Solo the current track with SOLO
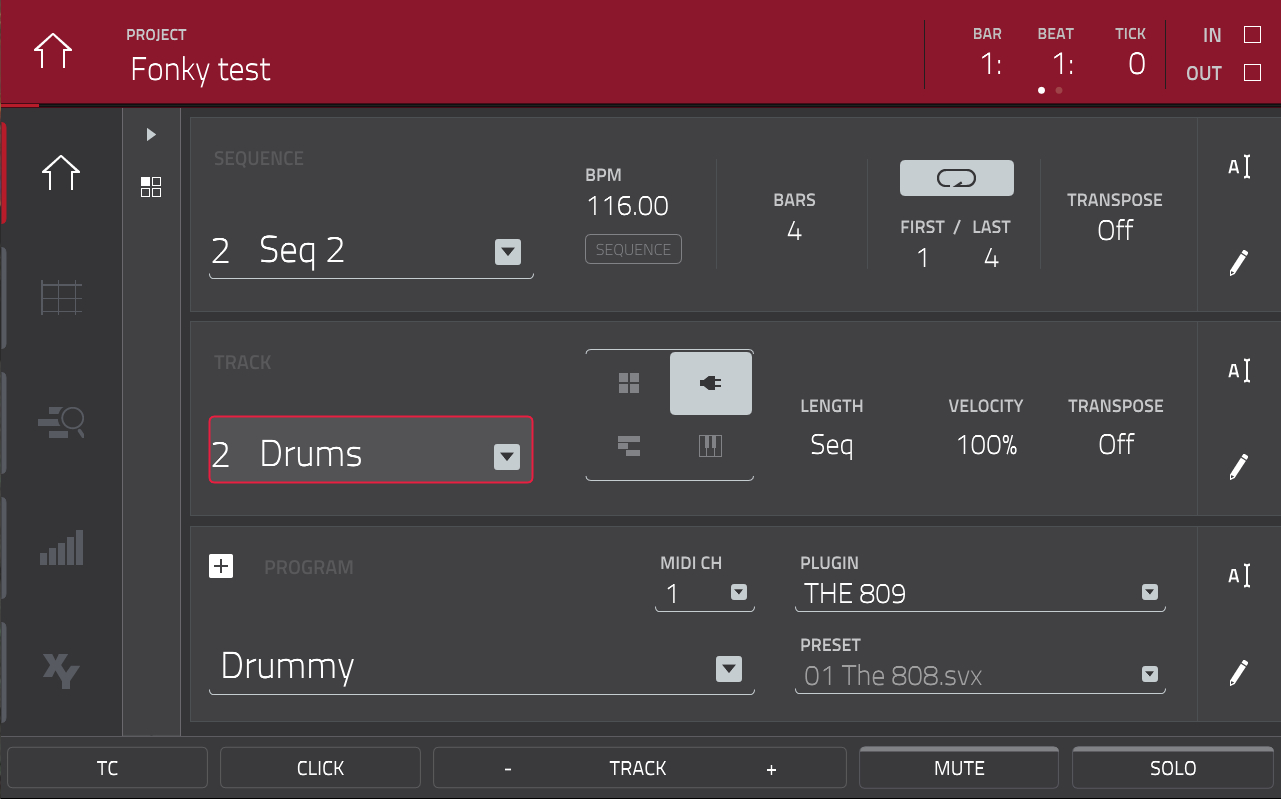Screen dimensions: 1281x799 point(1172,767)
